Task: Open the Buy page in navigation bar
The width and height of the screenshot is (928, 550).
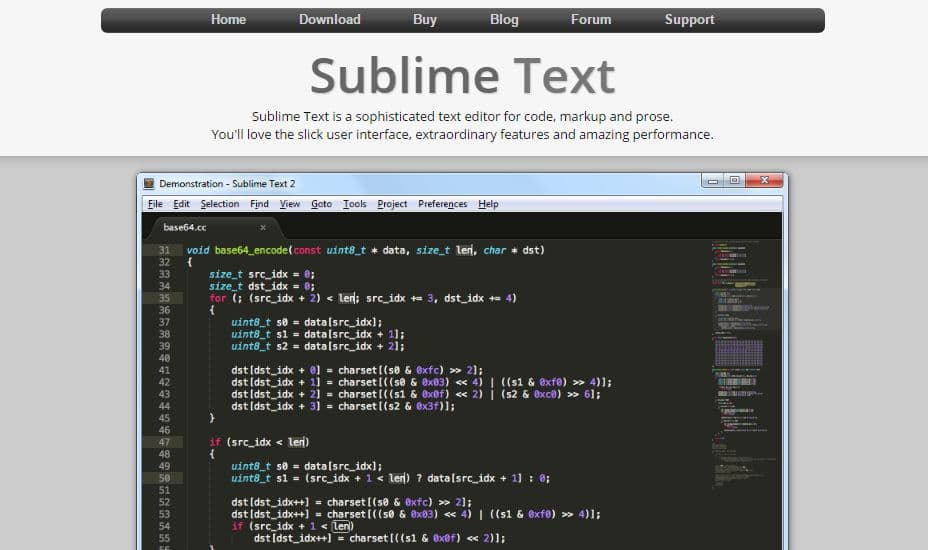Action: (x=424, y=20)
